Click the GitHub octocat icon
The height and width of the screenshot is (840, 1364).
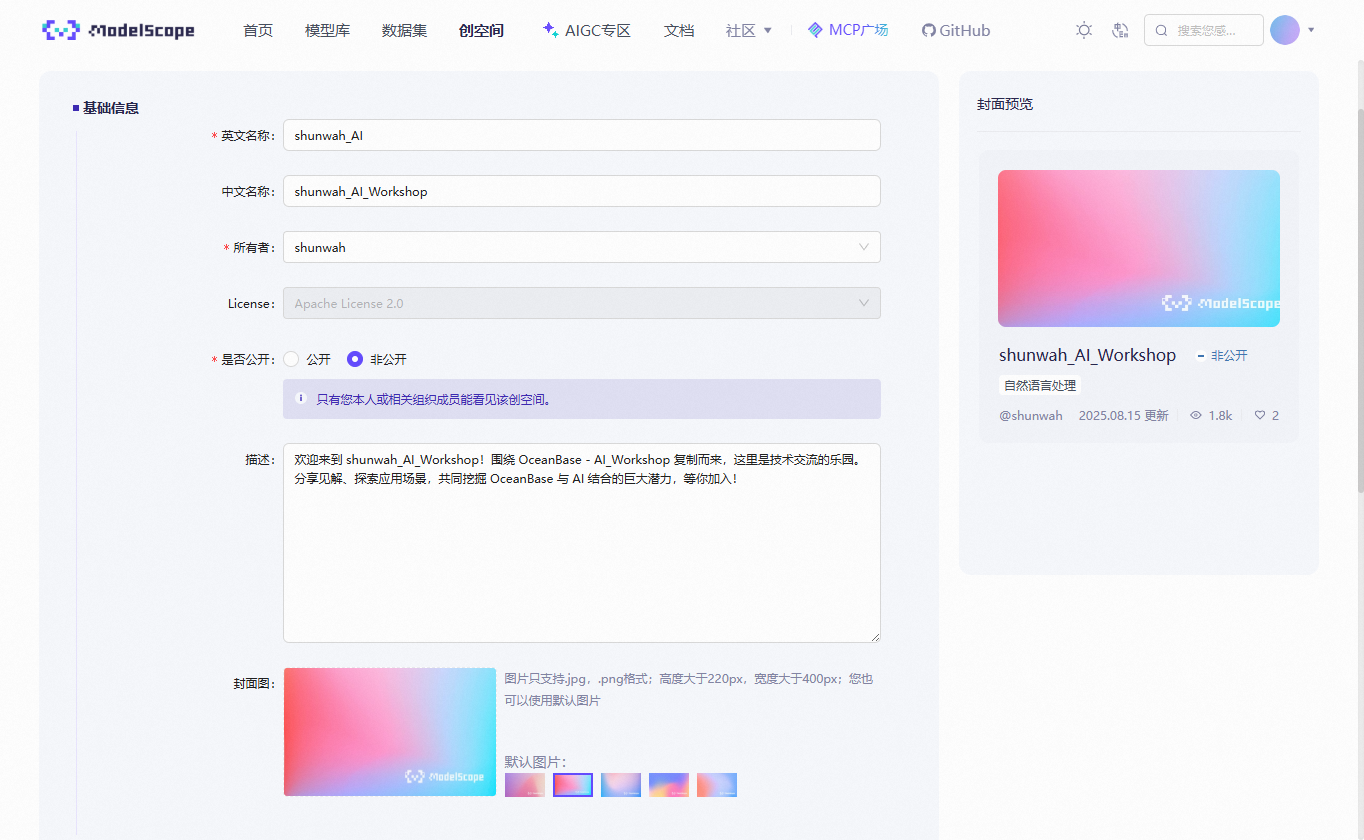(929, 30)
